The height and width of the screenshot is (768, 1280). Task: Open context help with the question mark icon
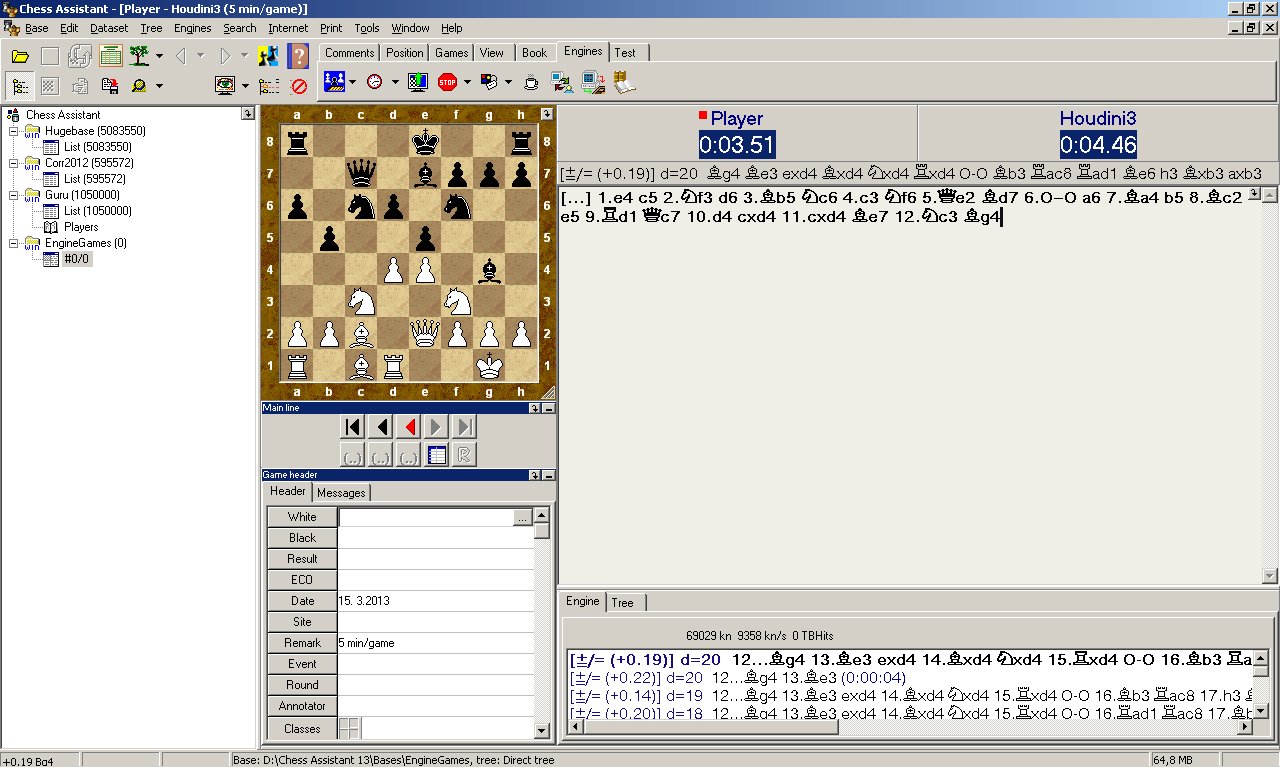point(297,56)
